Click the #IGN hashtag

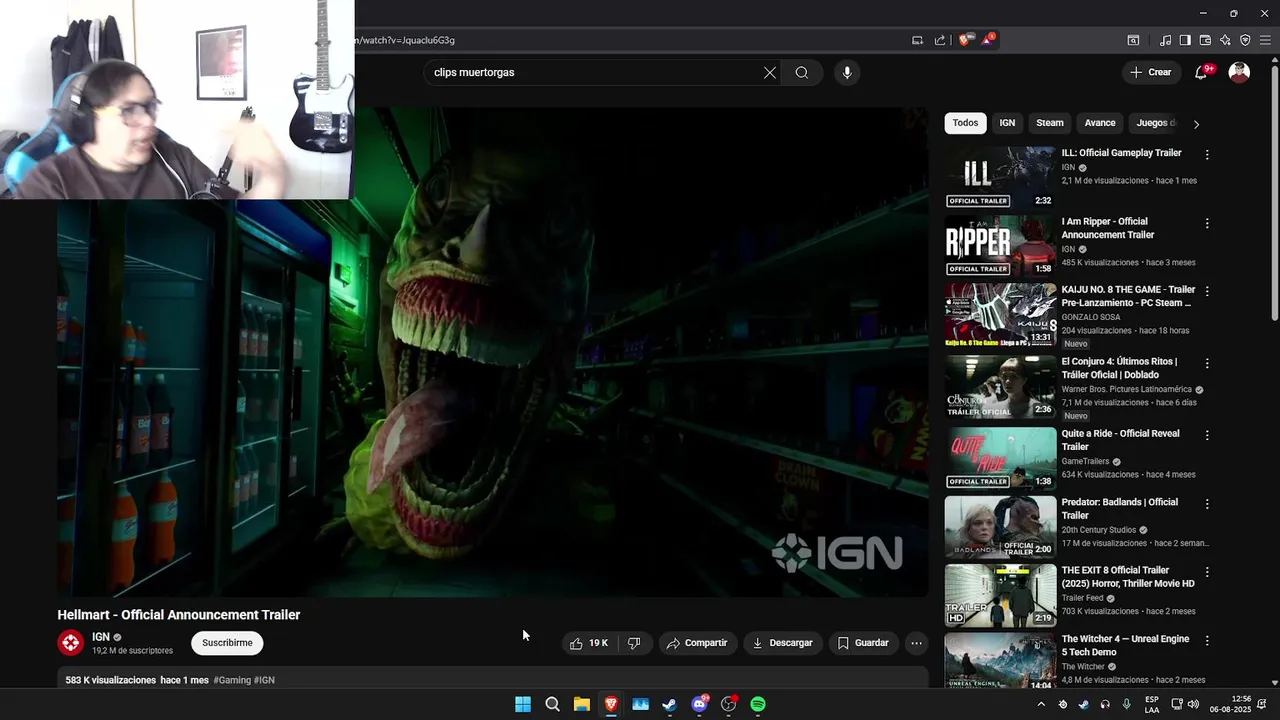tap(264, 680)
